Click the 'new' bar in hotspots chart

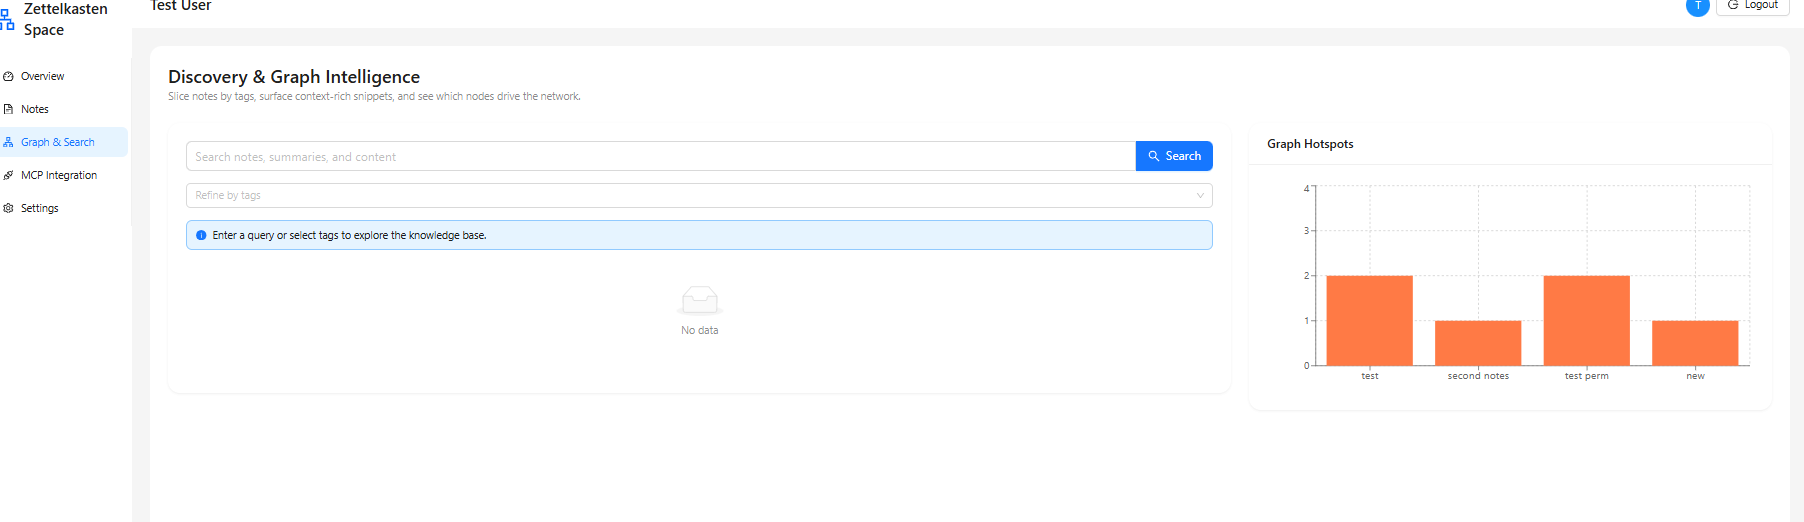[1695, 343]
